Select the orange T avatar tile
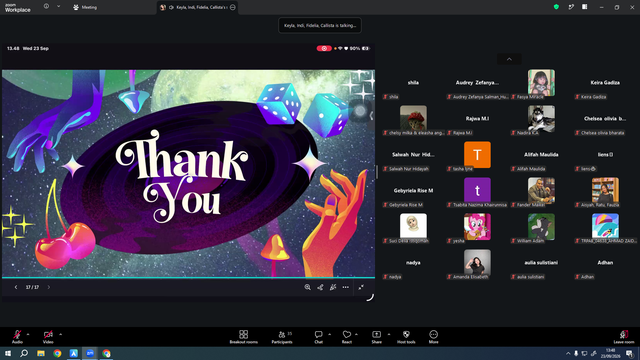This screenshot has width=640, height=360. pos(477,155)
